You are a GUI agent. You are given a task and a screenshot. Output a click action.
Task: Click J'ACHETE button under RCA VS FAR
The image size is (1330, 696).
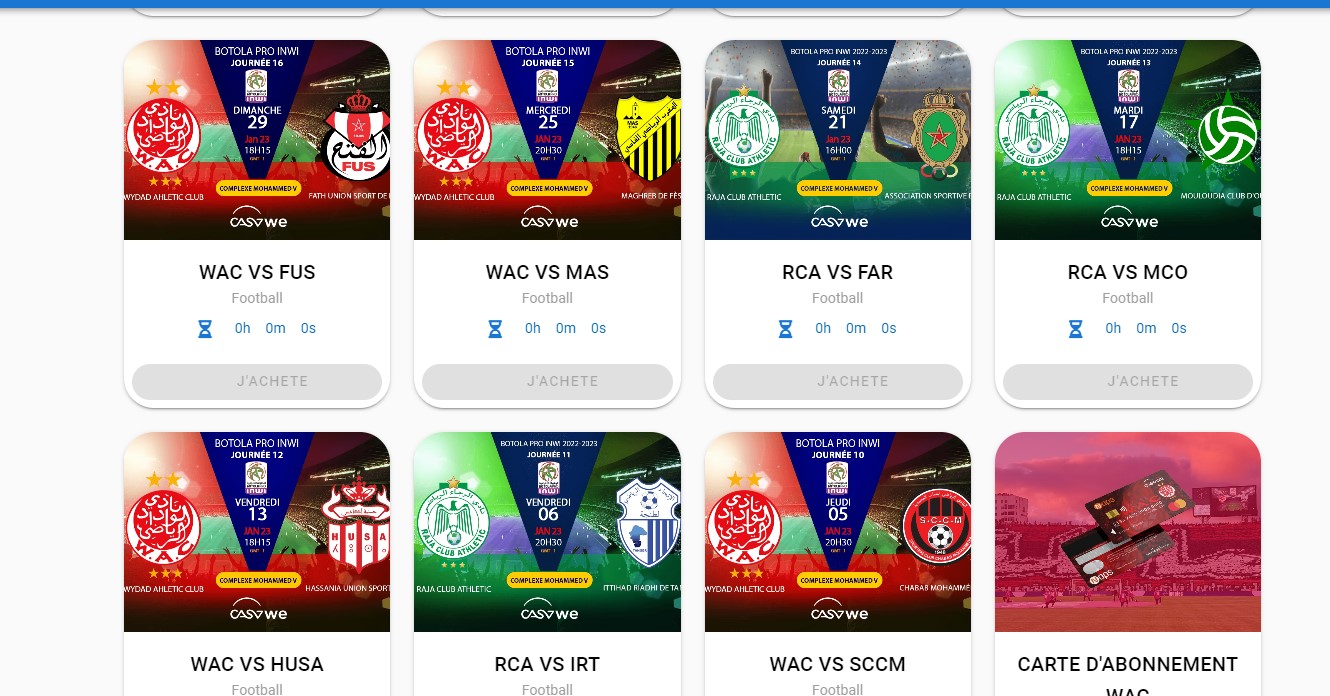838,382
